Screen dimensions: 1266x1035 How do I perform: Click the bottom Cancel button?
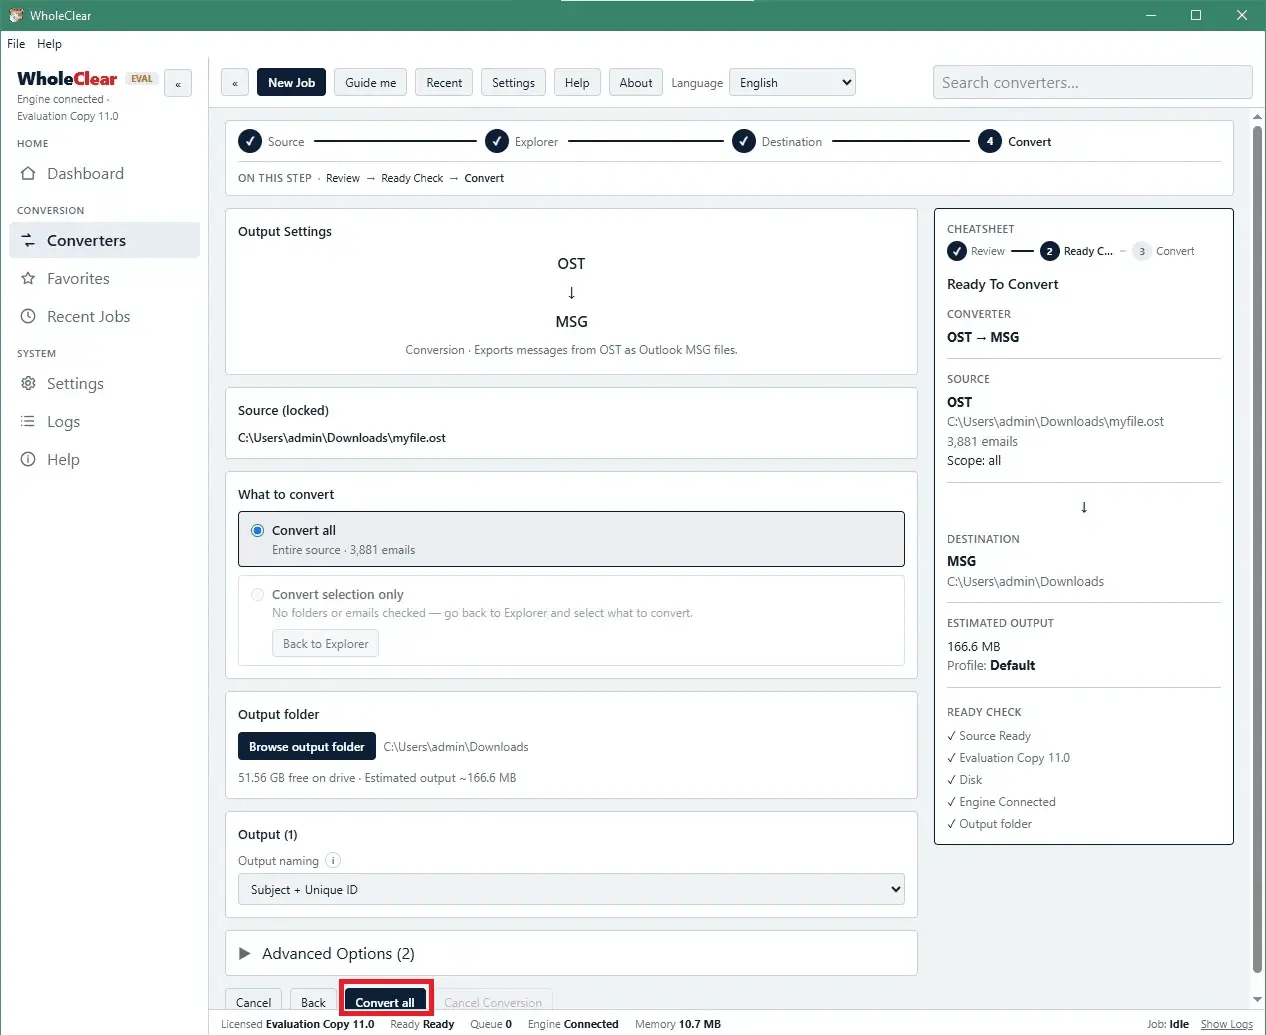click(253, 1002)
